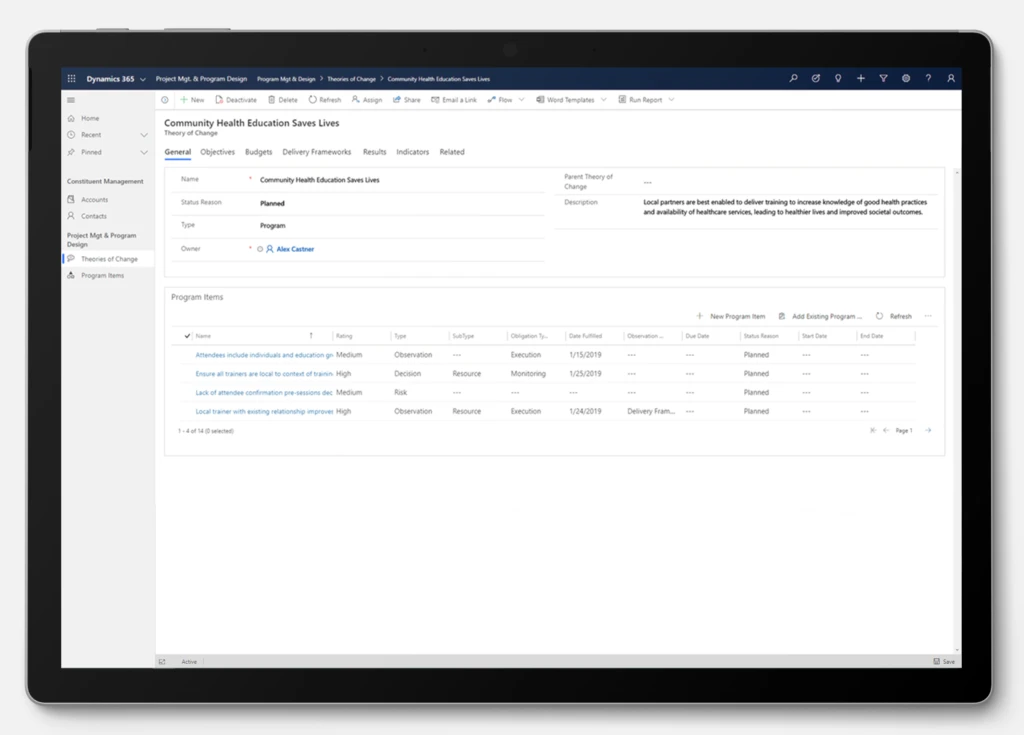Open Dynamics 365 settings gear icon

tap(906, 78)
